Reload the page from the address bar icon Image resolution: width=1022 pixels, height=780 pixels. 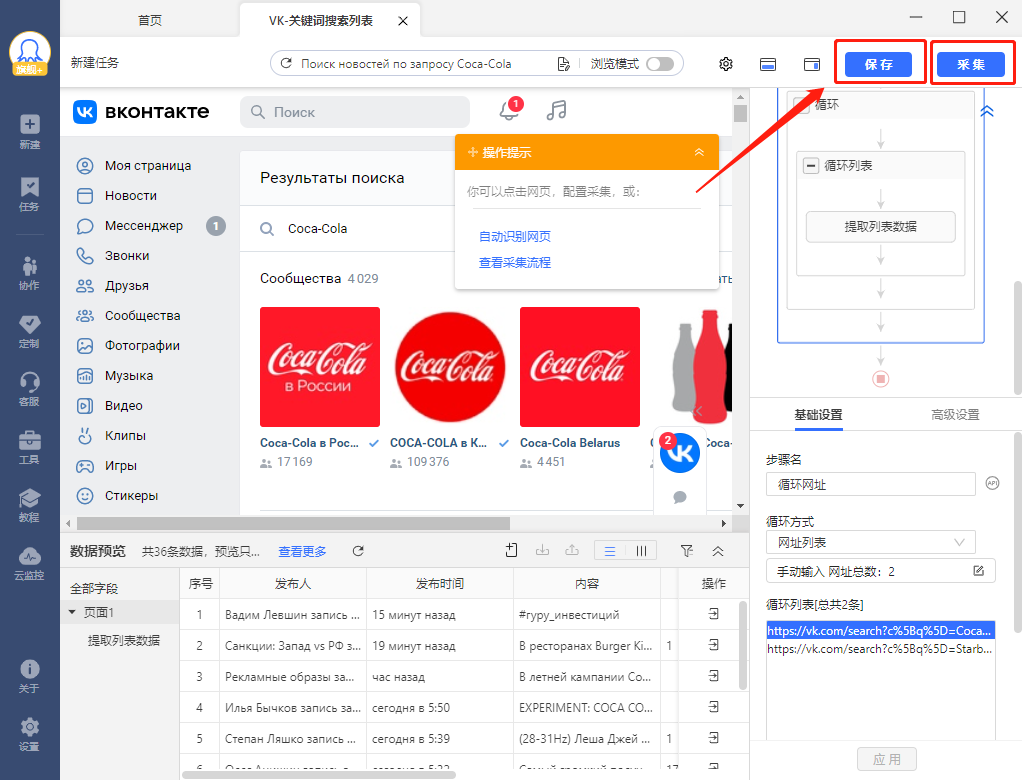click(x=286, y=63)
